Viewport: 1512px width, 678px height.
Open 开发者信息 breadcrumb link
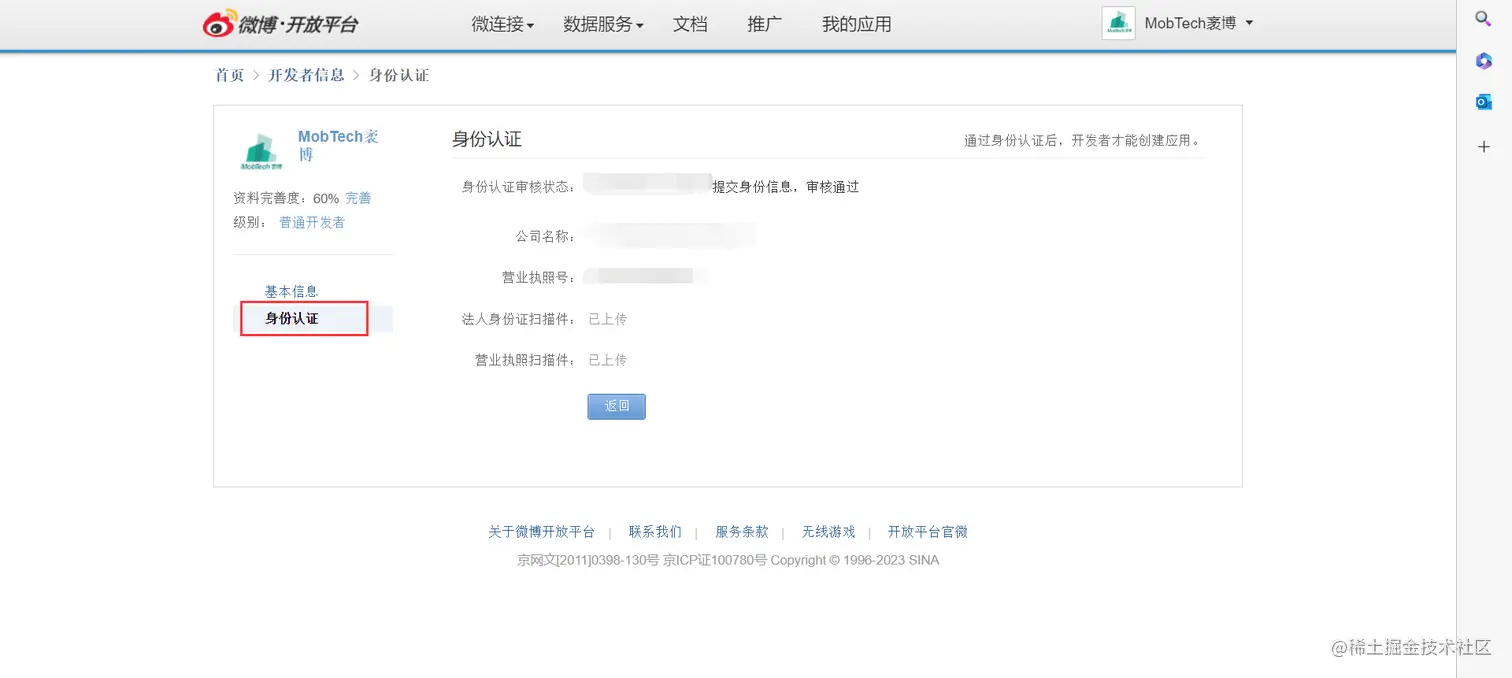pyautogui.click(x=306, y=75)
